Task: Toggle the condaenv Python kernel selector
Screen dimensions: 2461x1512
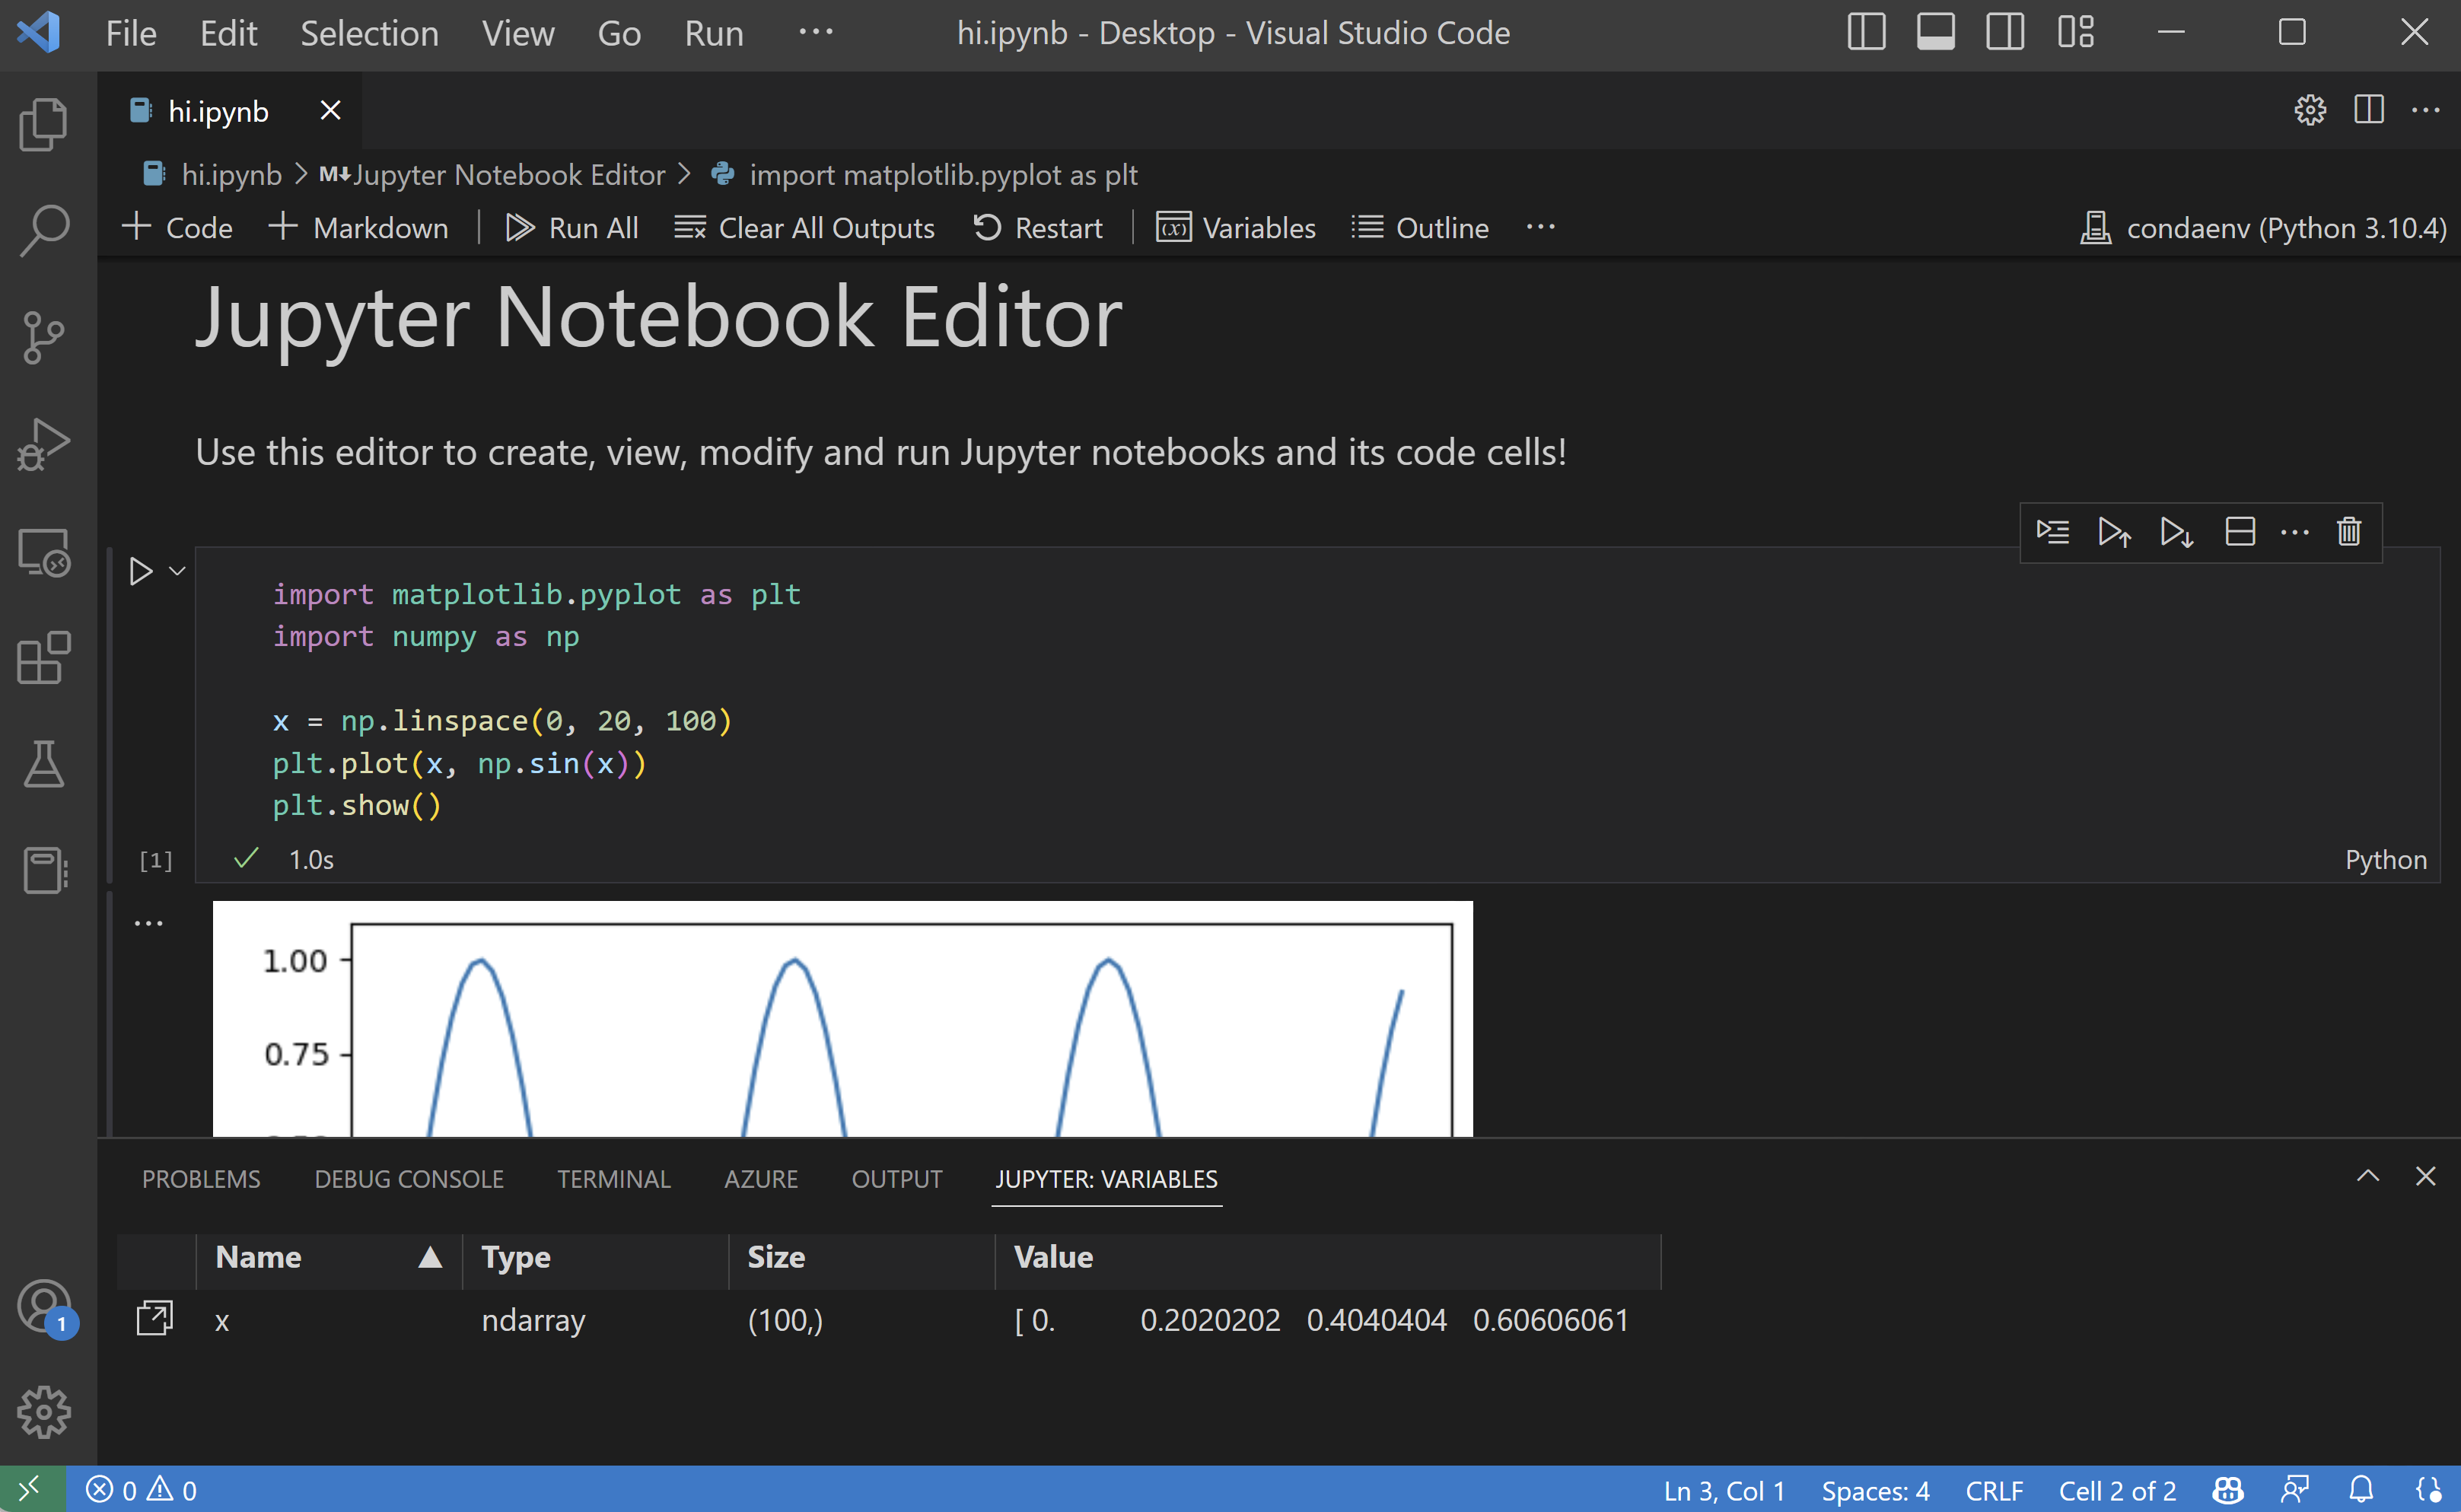Action: 2268,228
